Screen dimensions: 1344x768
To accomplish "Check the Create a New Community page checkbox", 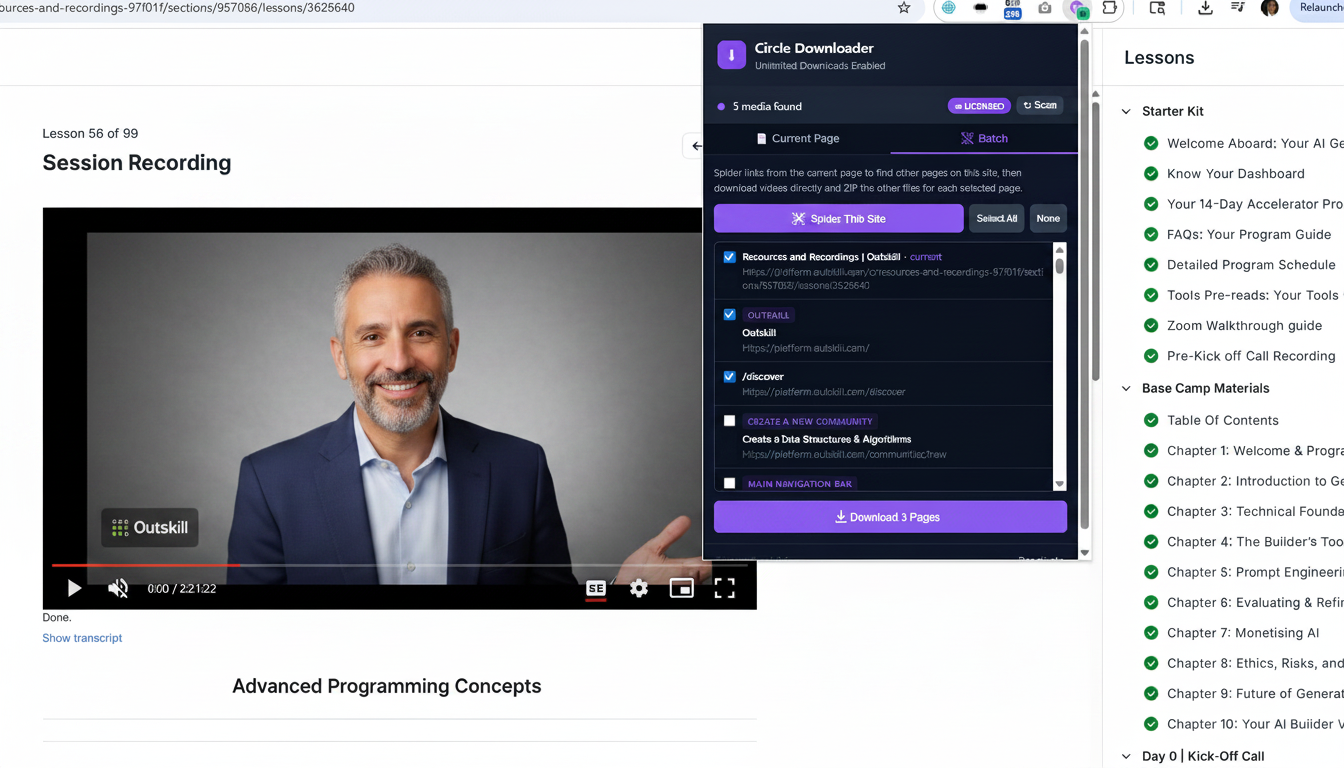I will coord(729,421).
